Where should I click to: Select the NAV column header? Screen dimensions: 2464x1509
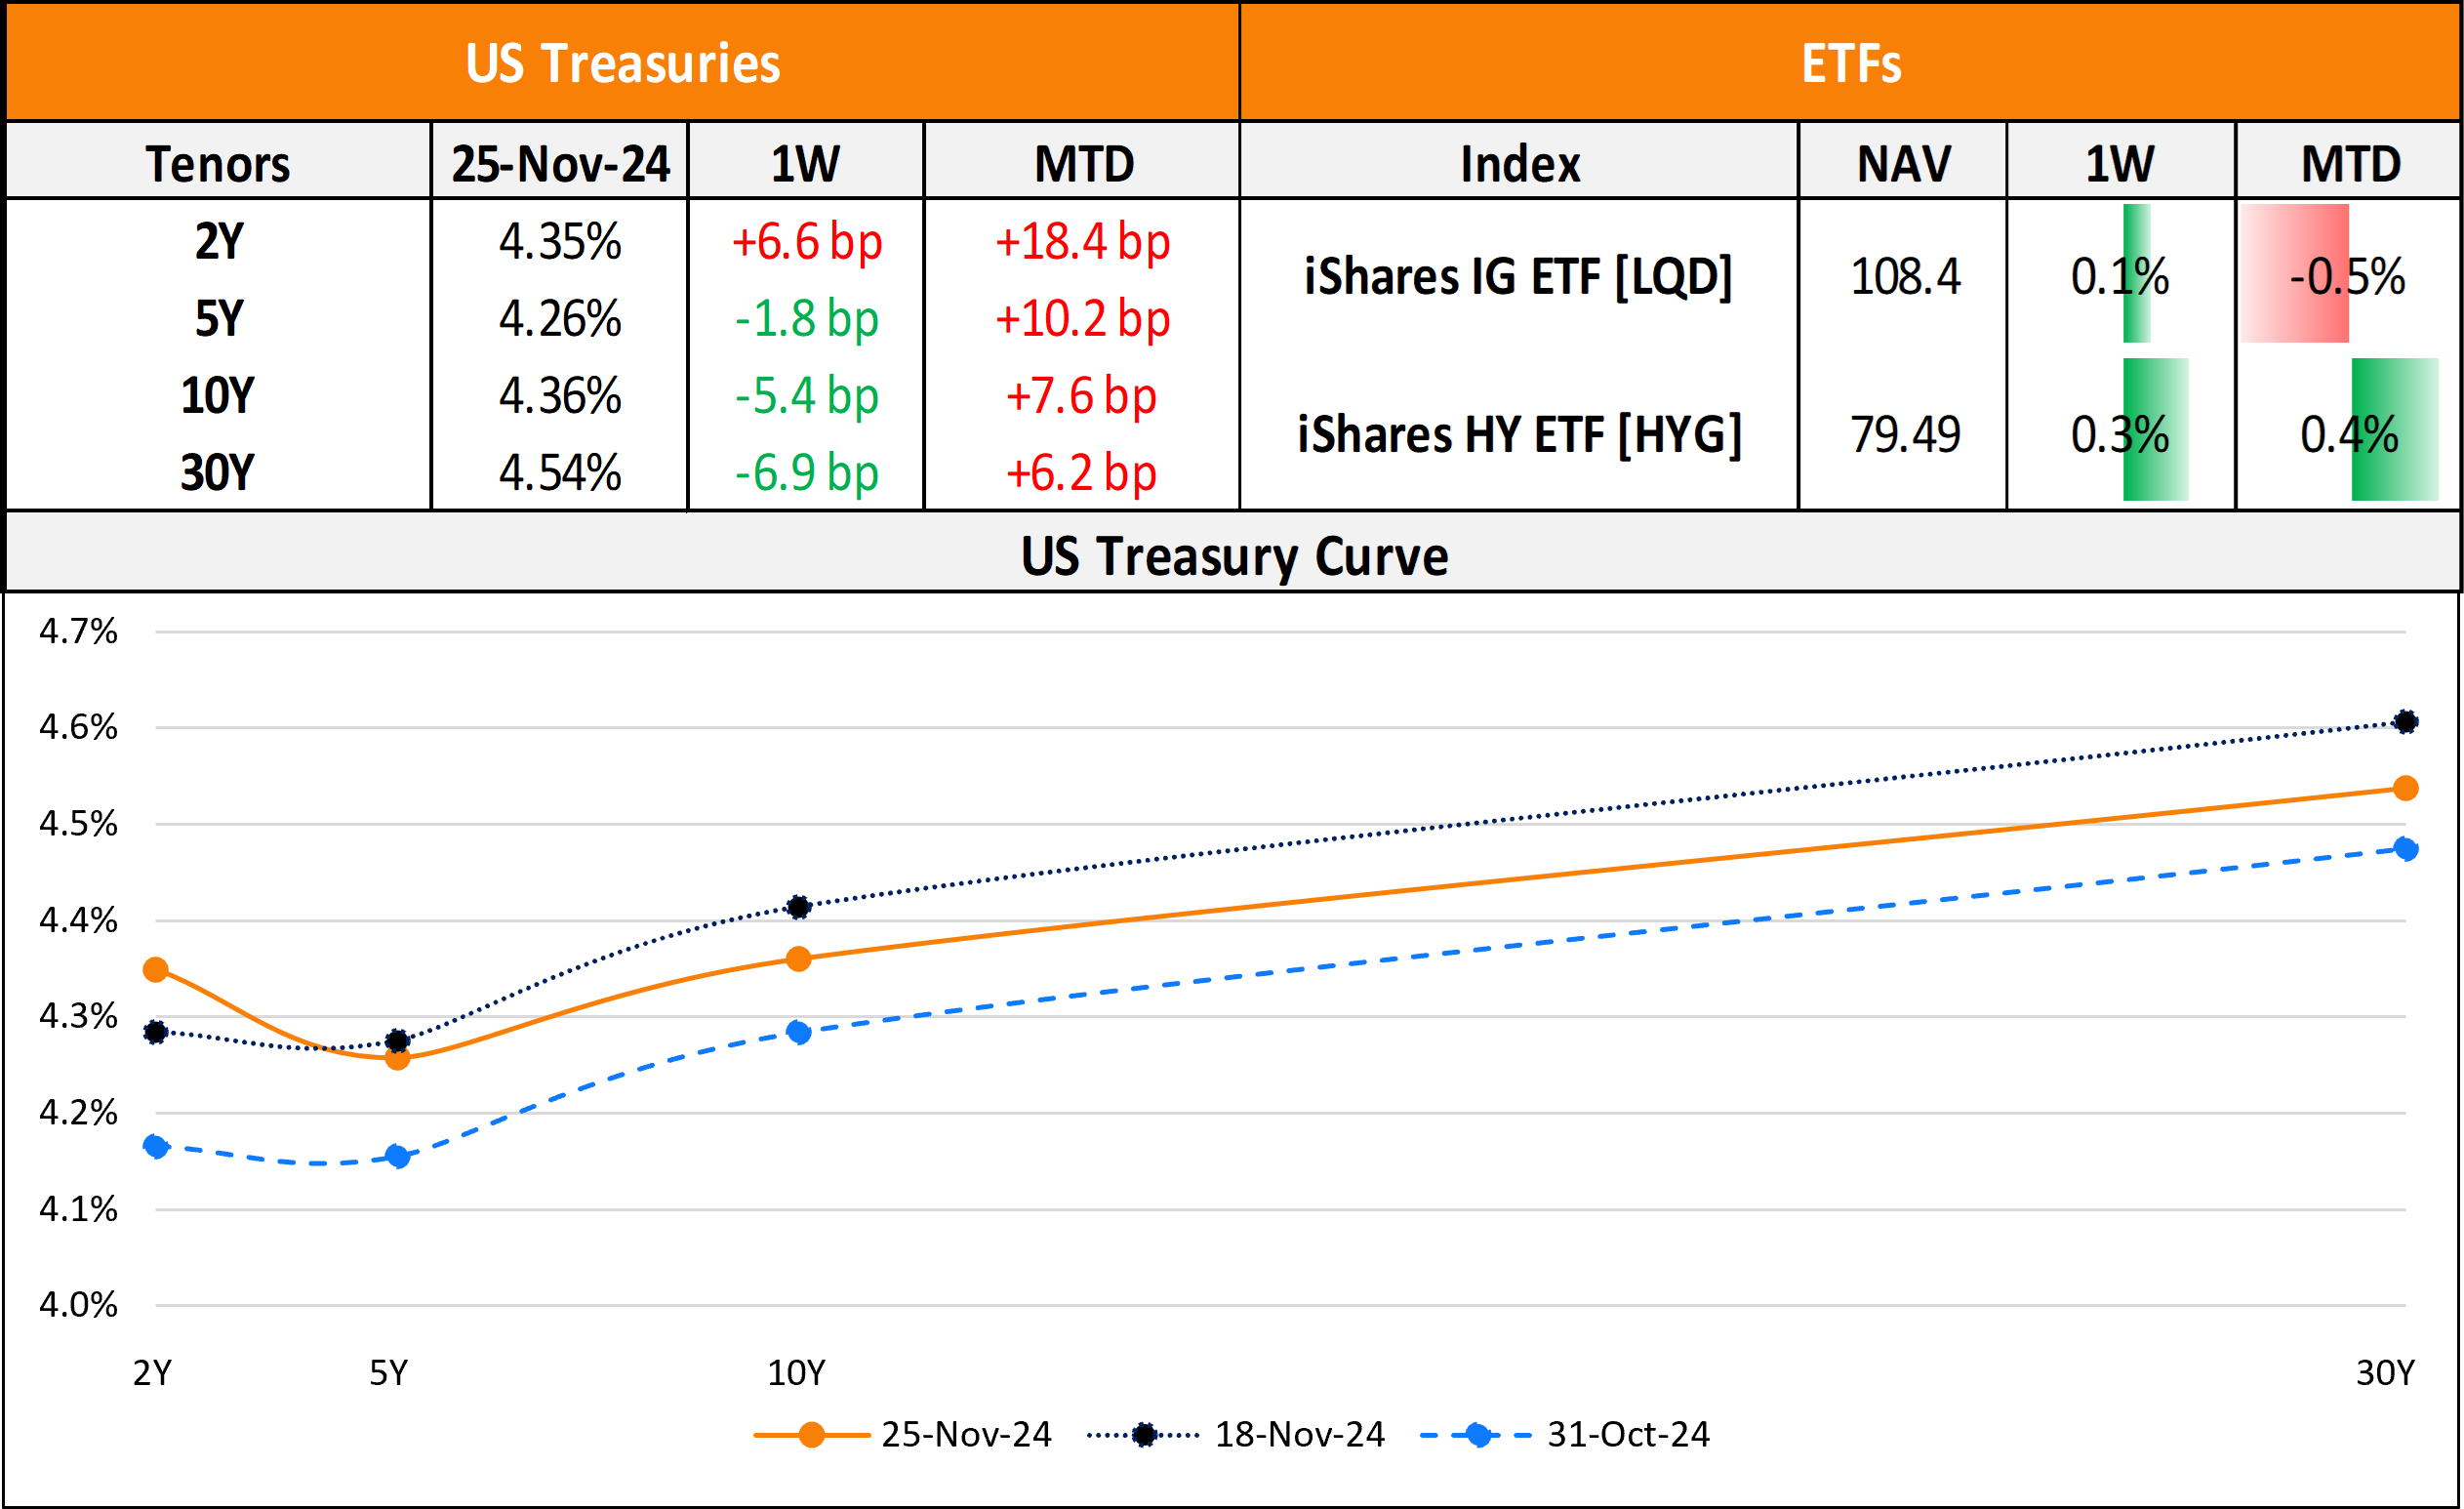(x=1903, y=163)
